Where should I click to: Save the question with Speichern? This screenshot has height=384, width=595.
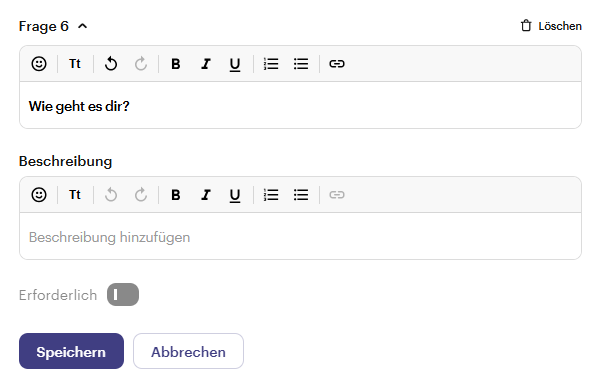[71, 351]
